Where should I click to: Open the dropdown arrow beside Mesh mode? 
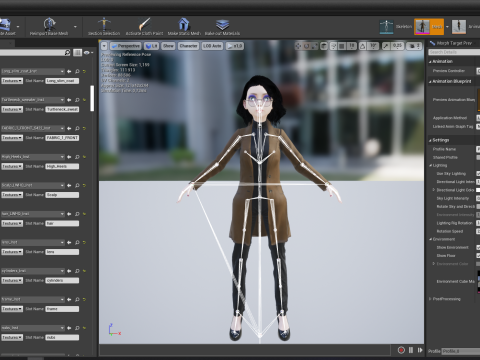[x=447, y=27]
